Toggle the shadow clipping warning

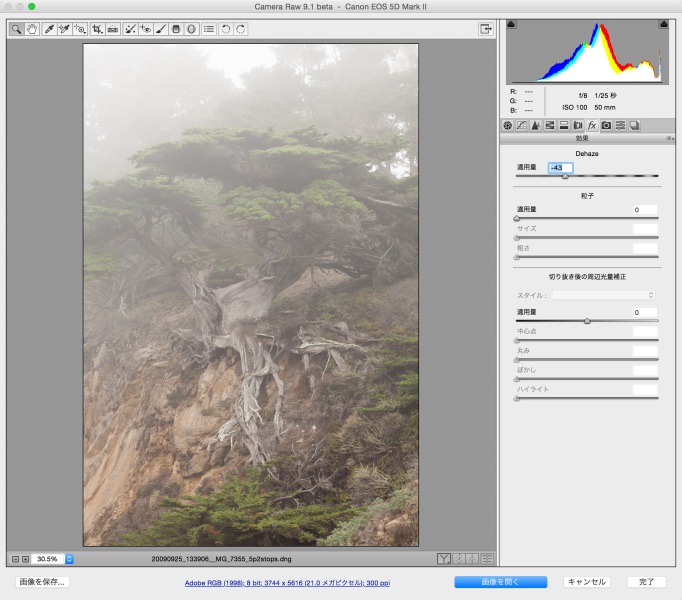512,24
